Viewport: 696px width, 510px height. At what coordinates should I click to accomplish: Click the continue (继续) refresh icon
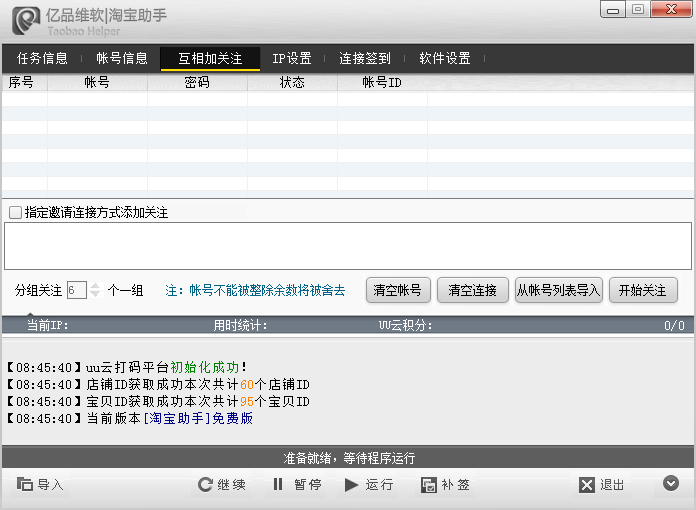click(205, 485)
